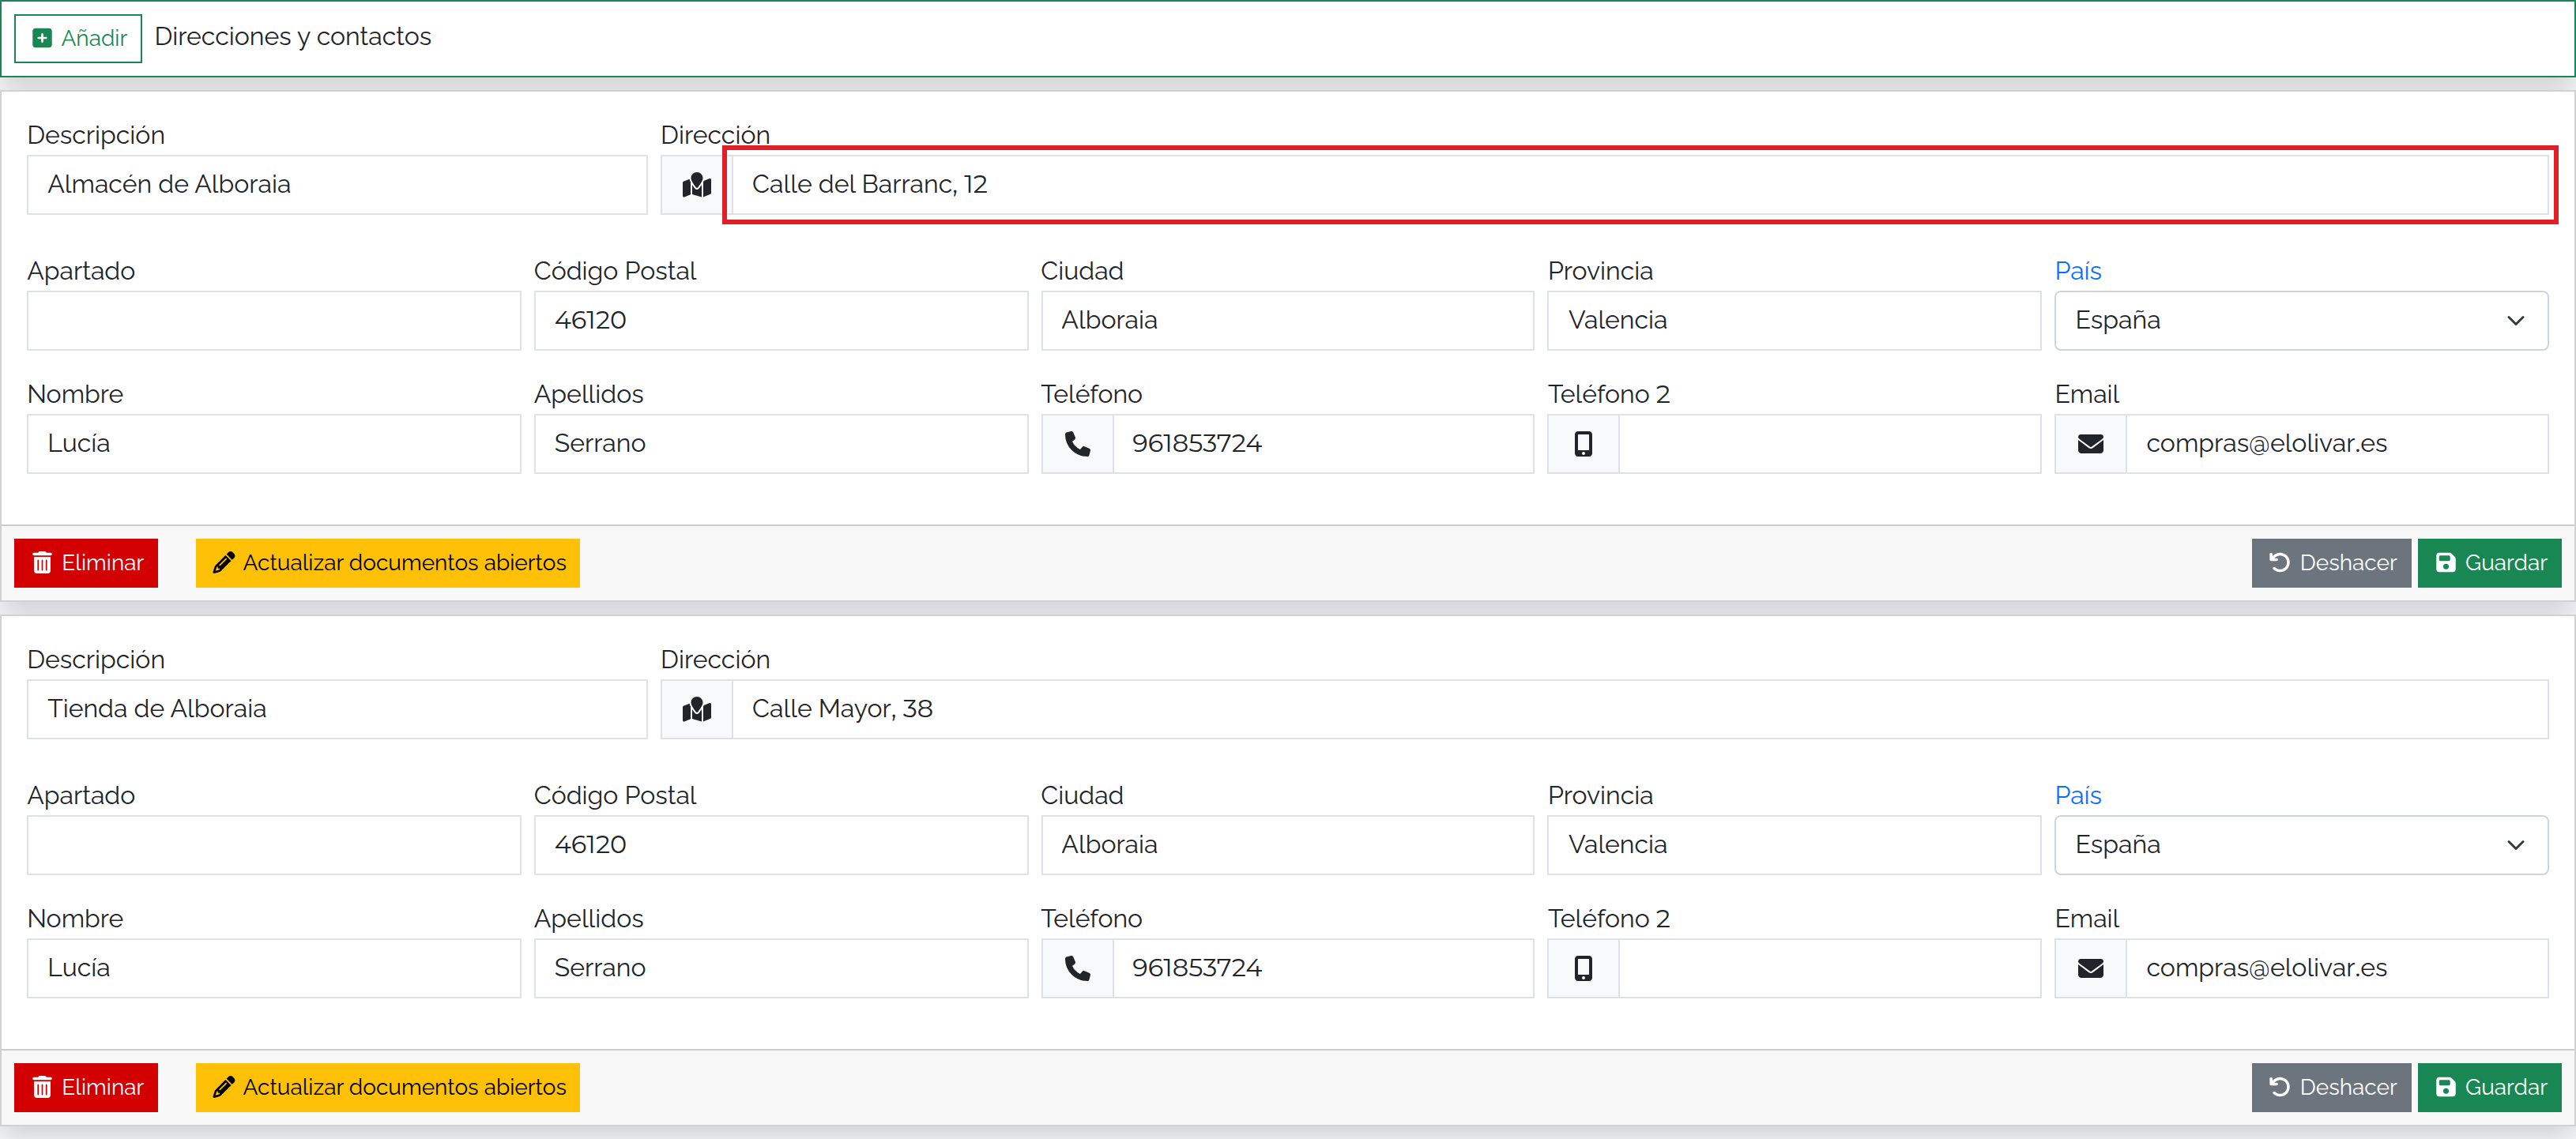This screenshot has width=2576, height=1139.
Task: Delete the Tienda de Alboraia address
Action: (86, 1087)
